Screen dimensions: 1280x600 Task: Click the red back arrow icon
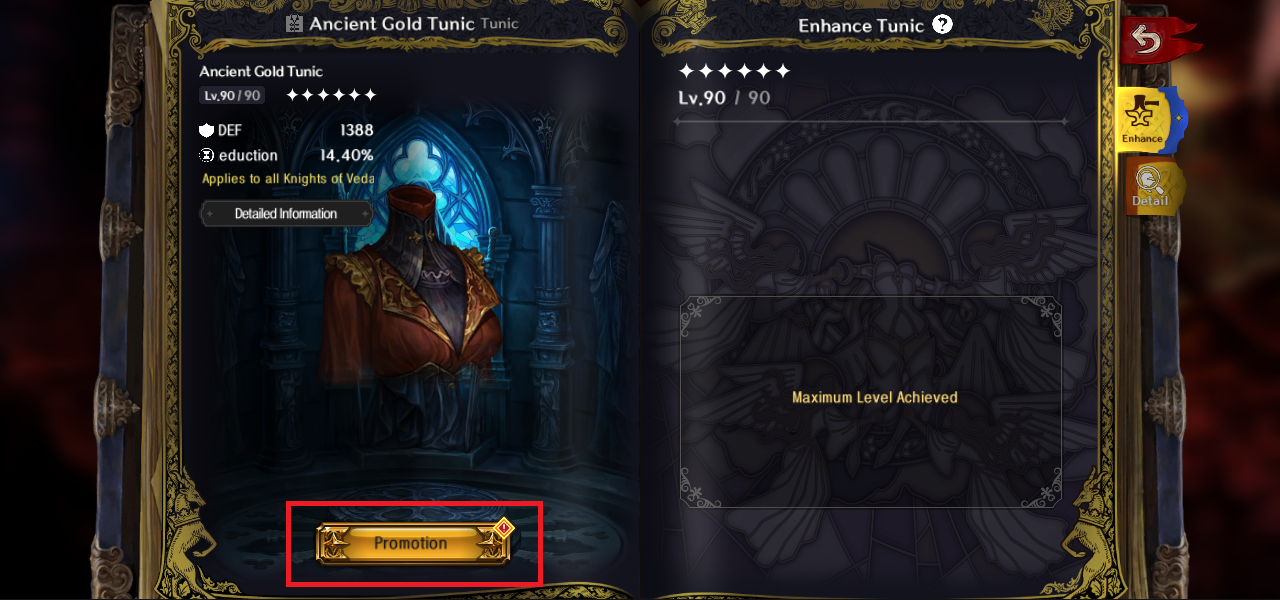(1145, 41)
